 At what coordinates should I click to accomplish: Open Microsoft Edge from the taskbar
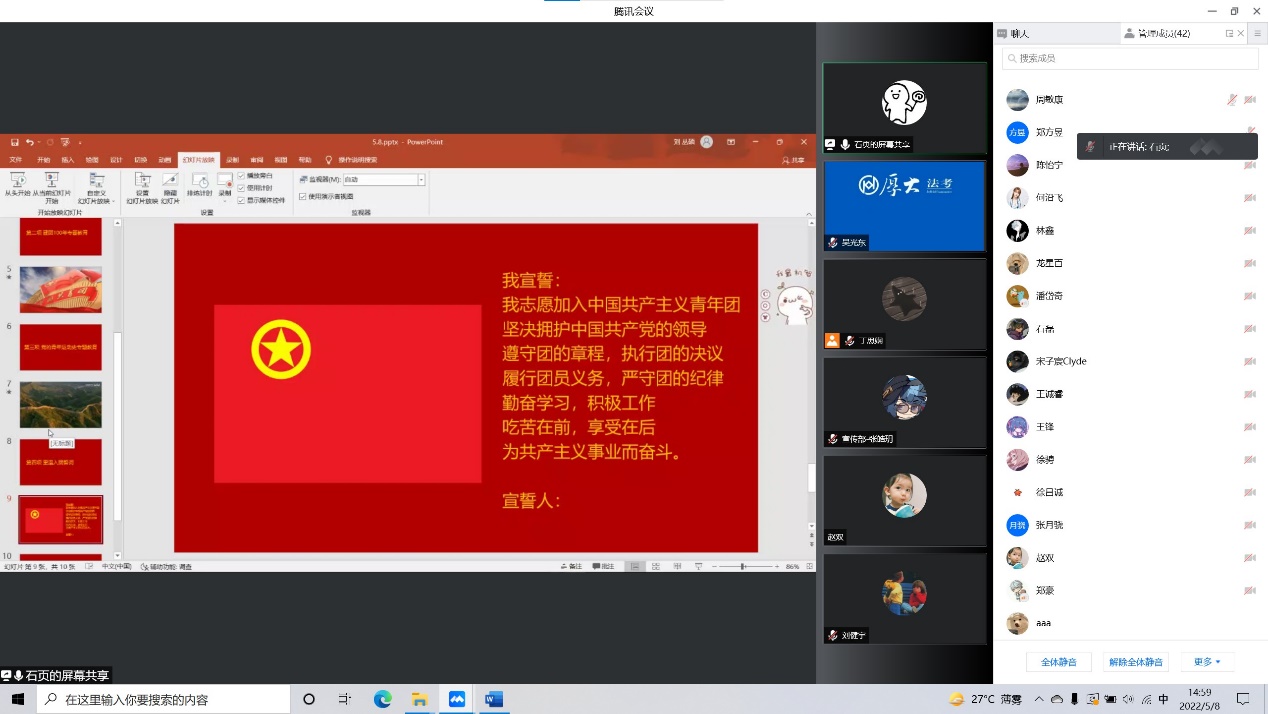pyautogui.click(x=382, y=699)
